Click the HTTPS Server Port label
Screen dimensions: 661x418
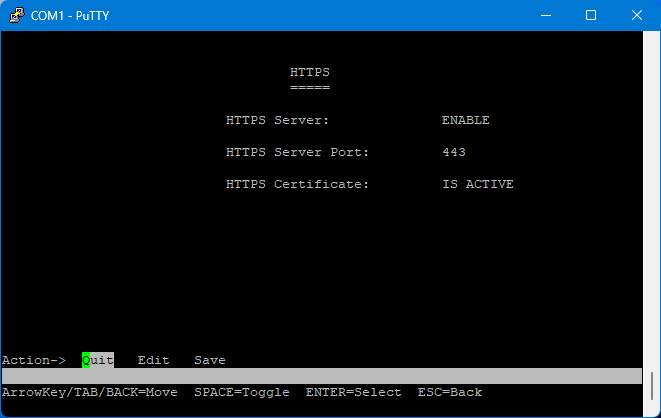point(297,152)
